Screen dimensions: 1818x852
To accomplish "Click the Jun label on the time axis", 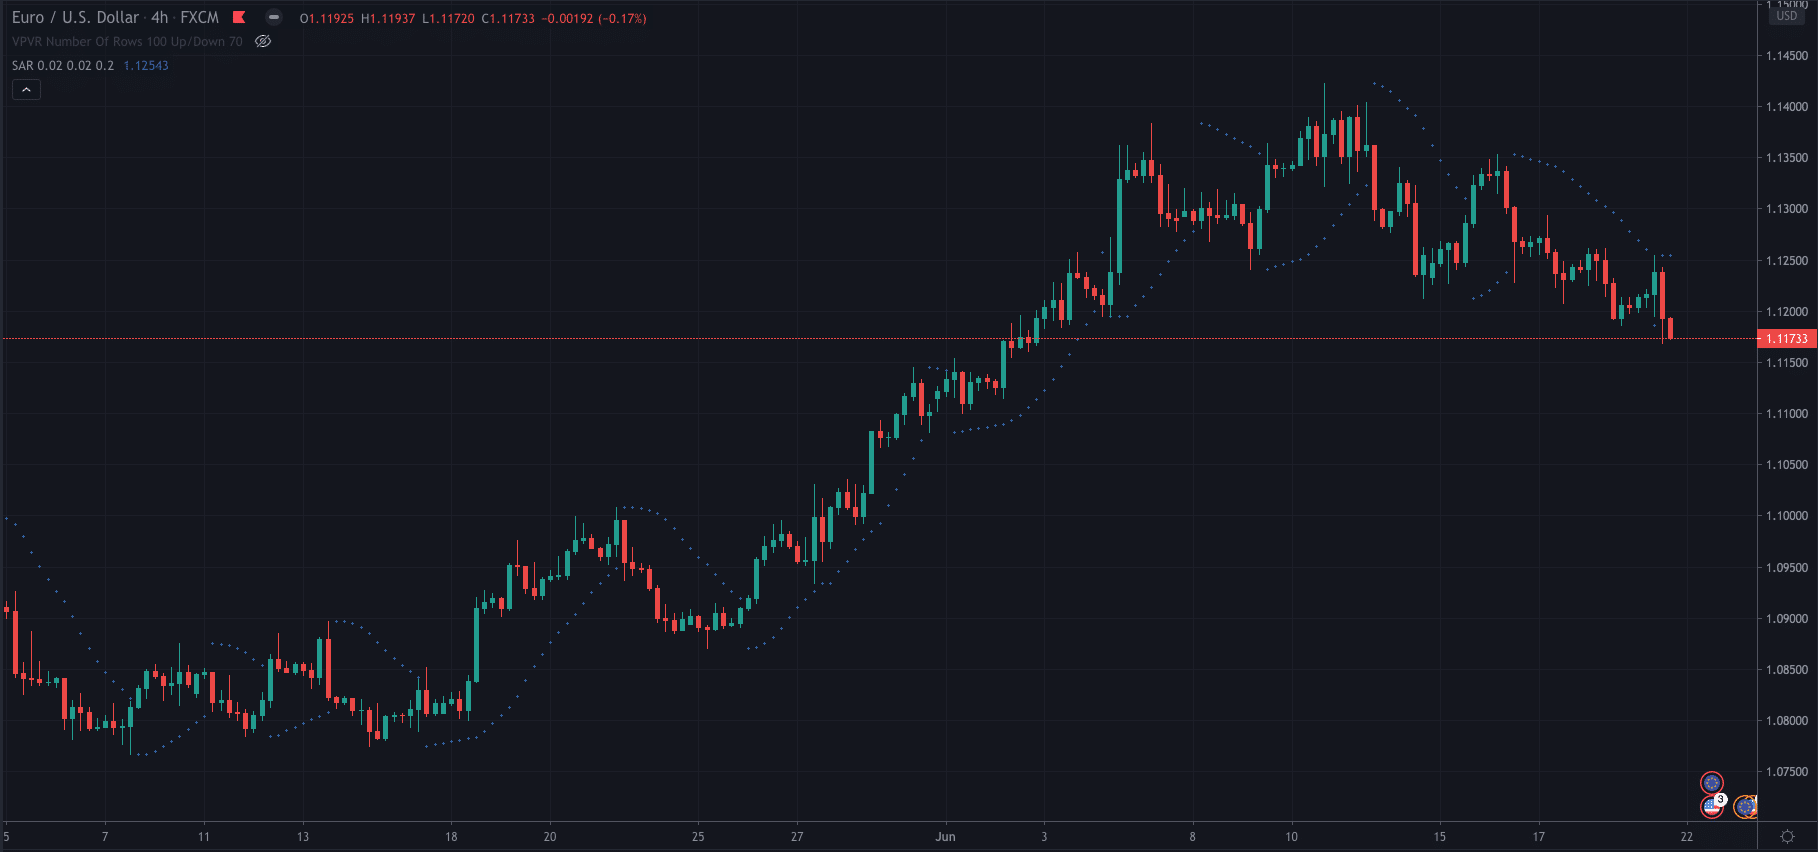I will 945,837.
